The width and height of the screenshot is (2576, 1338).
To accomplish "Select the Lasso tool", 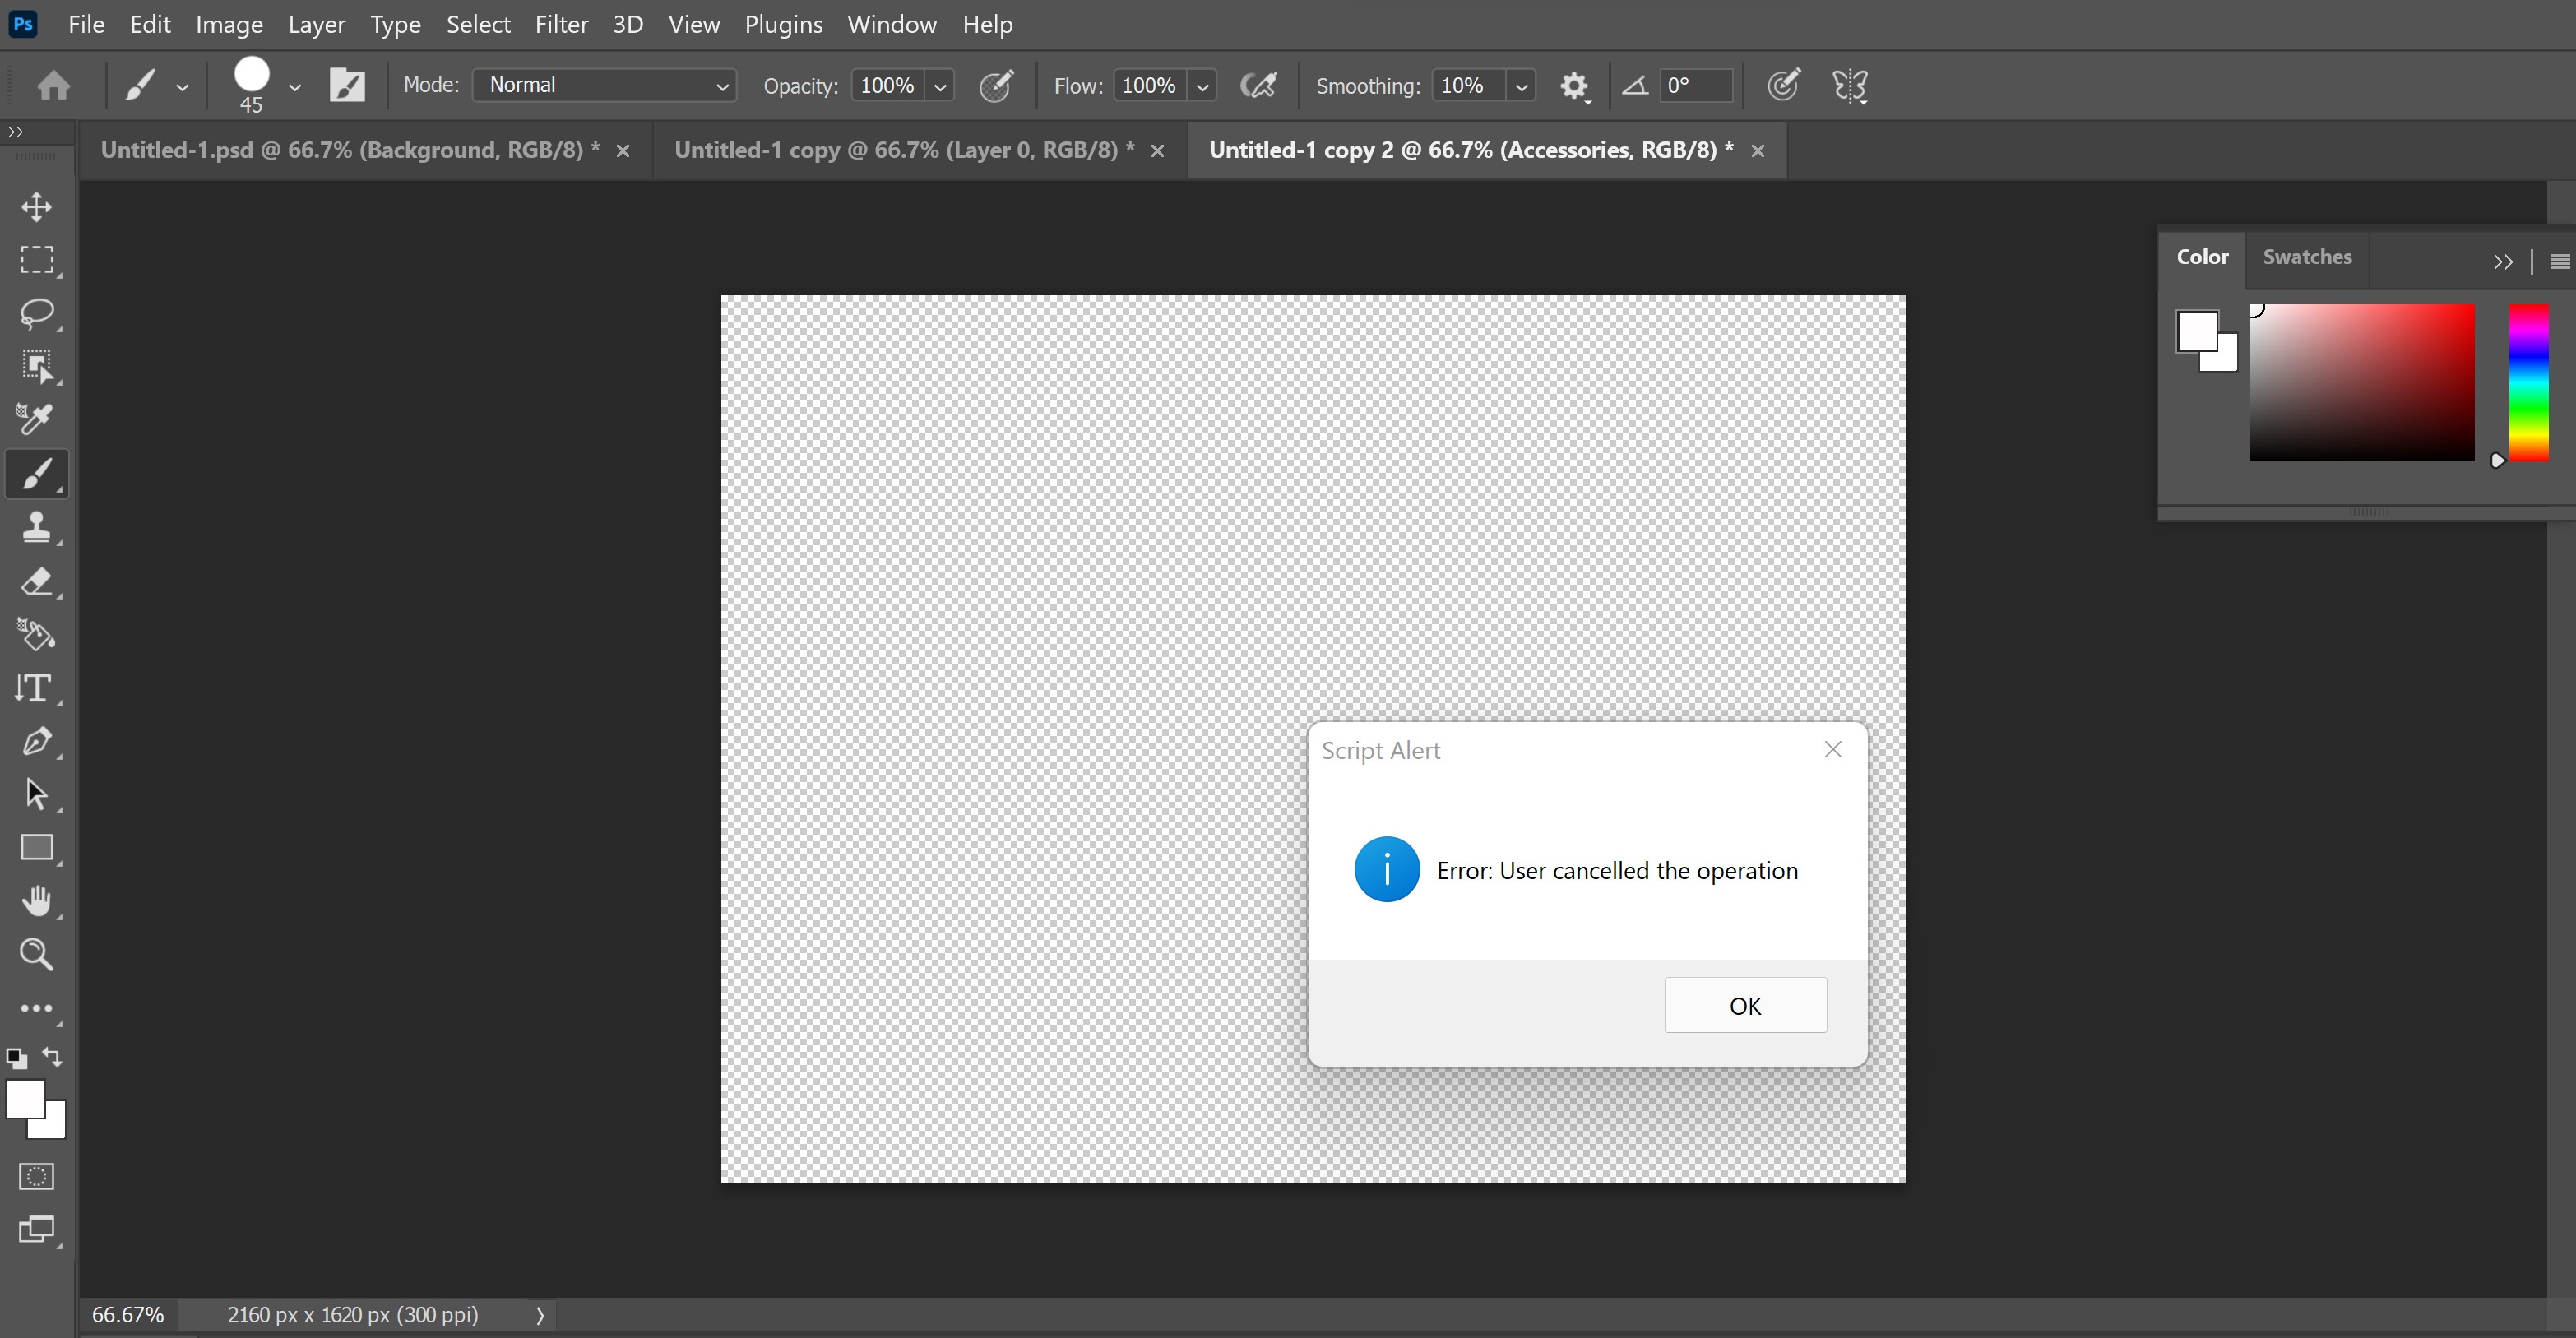I will coord(38,316).
